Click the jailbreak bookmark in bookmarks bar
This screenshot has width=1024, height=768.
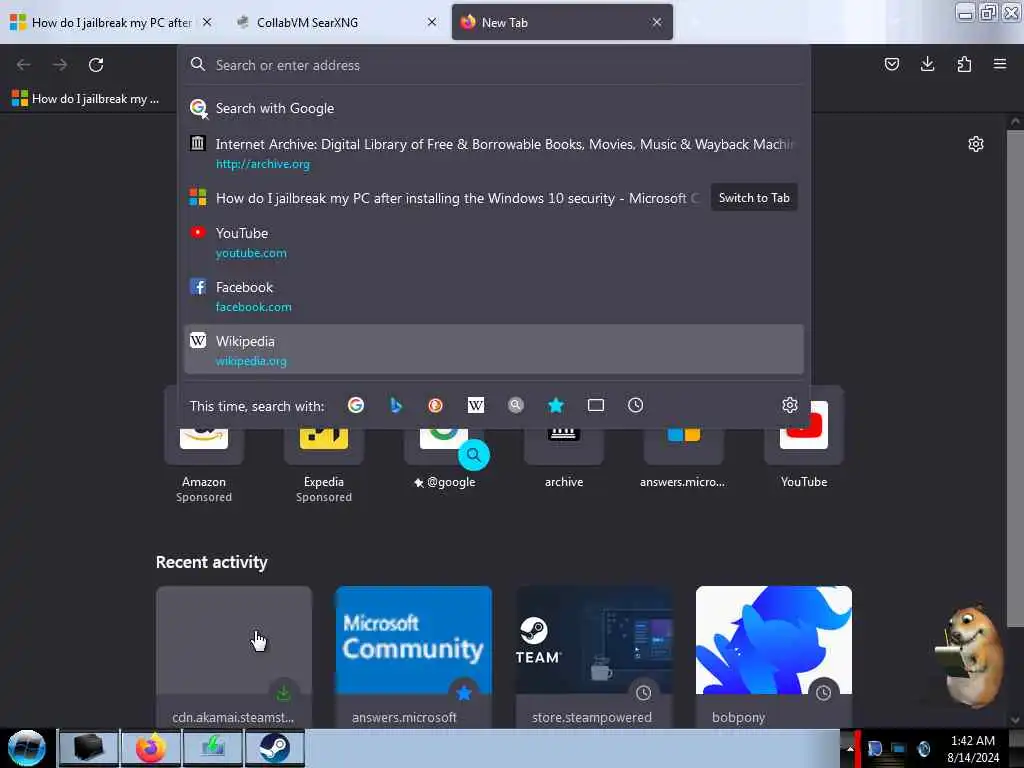(86, 99)
